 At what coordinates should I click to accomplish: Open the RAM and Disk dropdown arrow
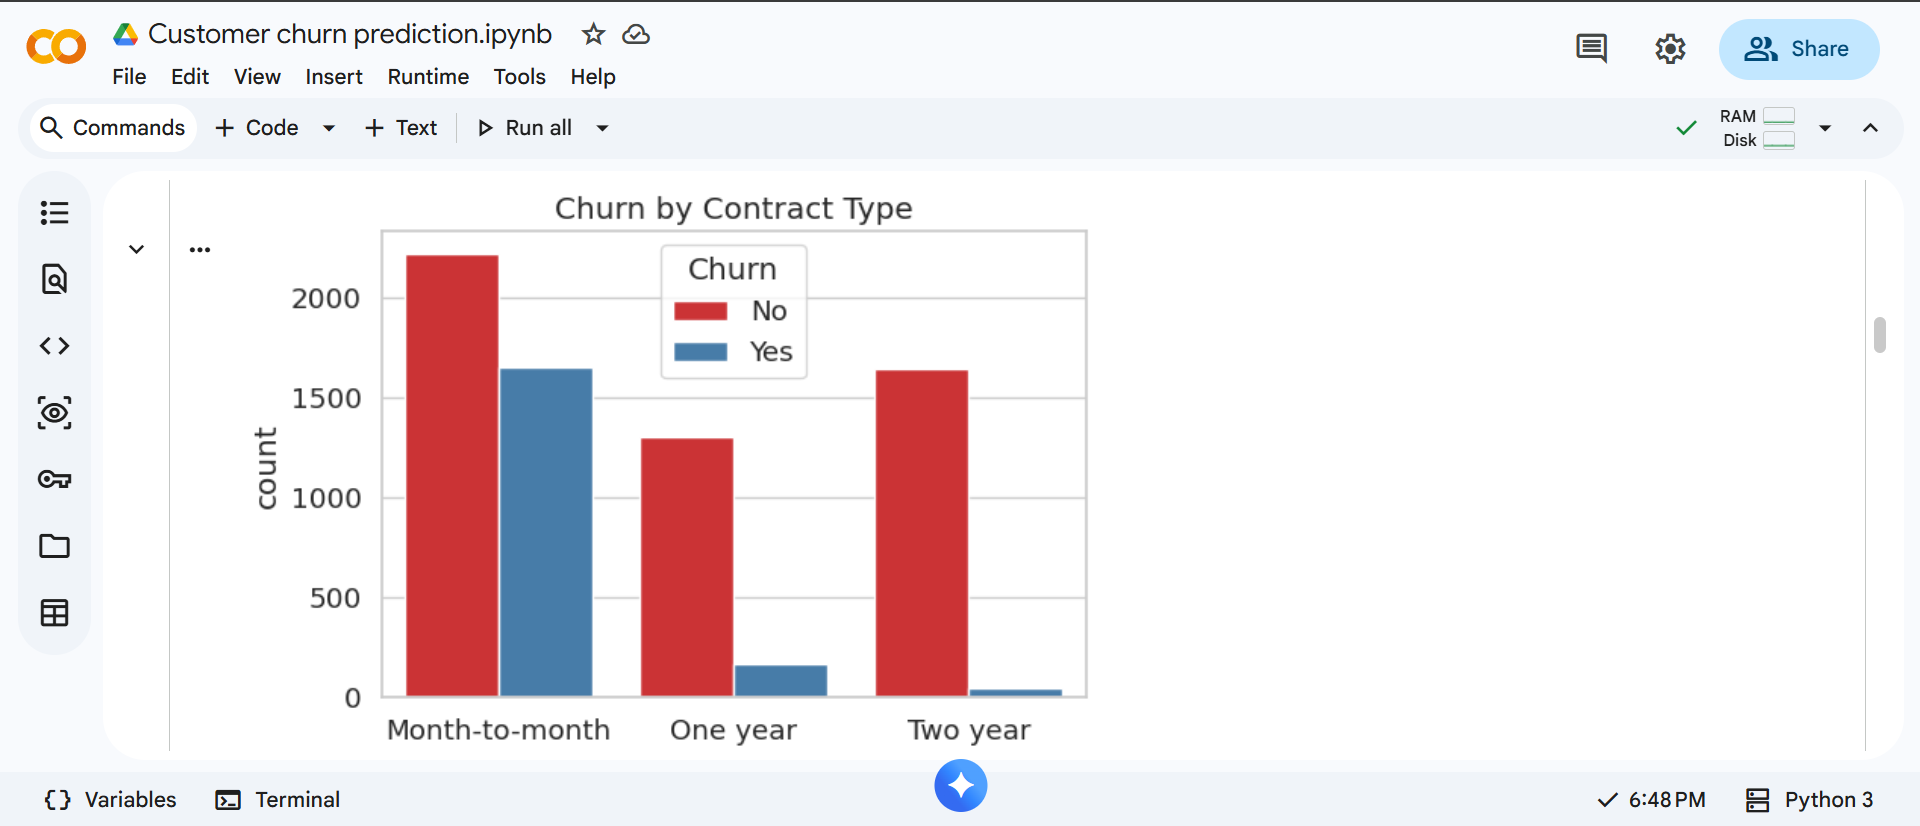[1825, 128]
